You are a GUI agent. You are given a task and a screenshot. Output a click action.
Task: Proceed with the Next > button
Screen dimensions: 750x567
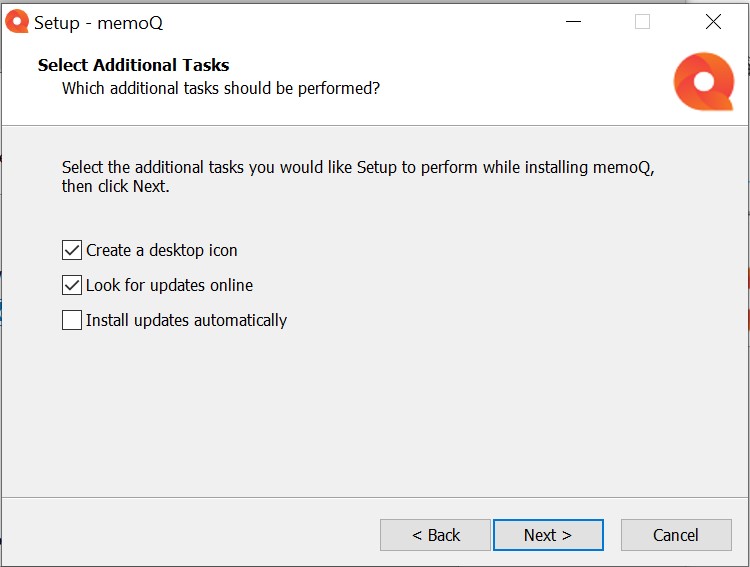tap(548, 535)
